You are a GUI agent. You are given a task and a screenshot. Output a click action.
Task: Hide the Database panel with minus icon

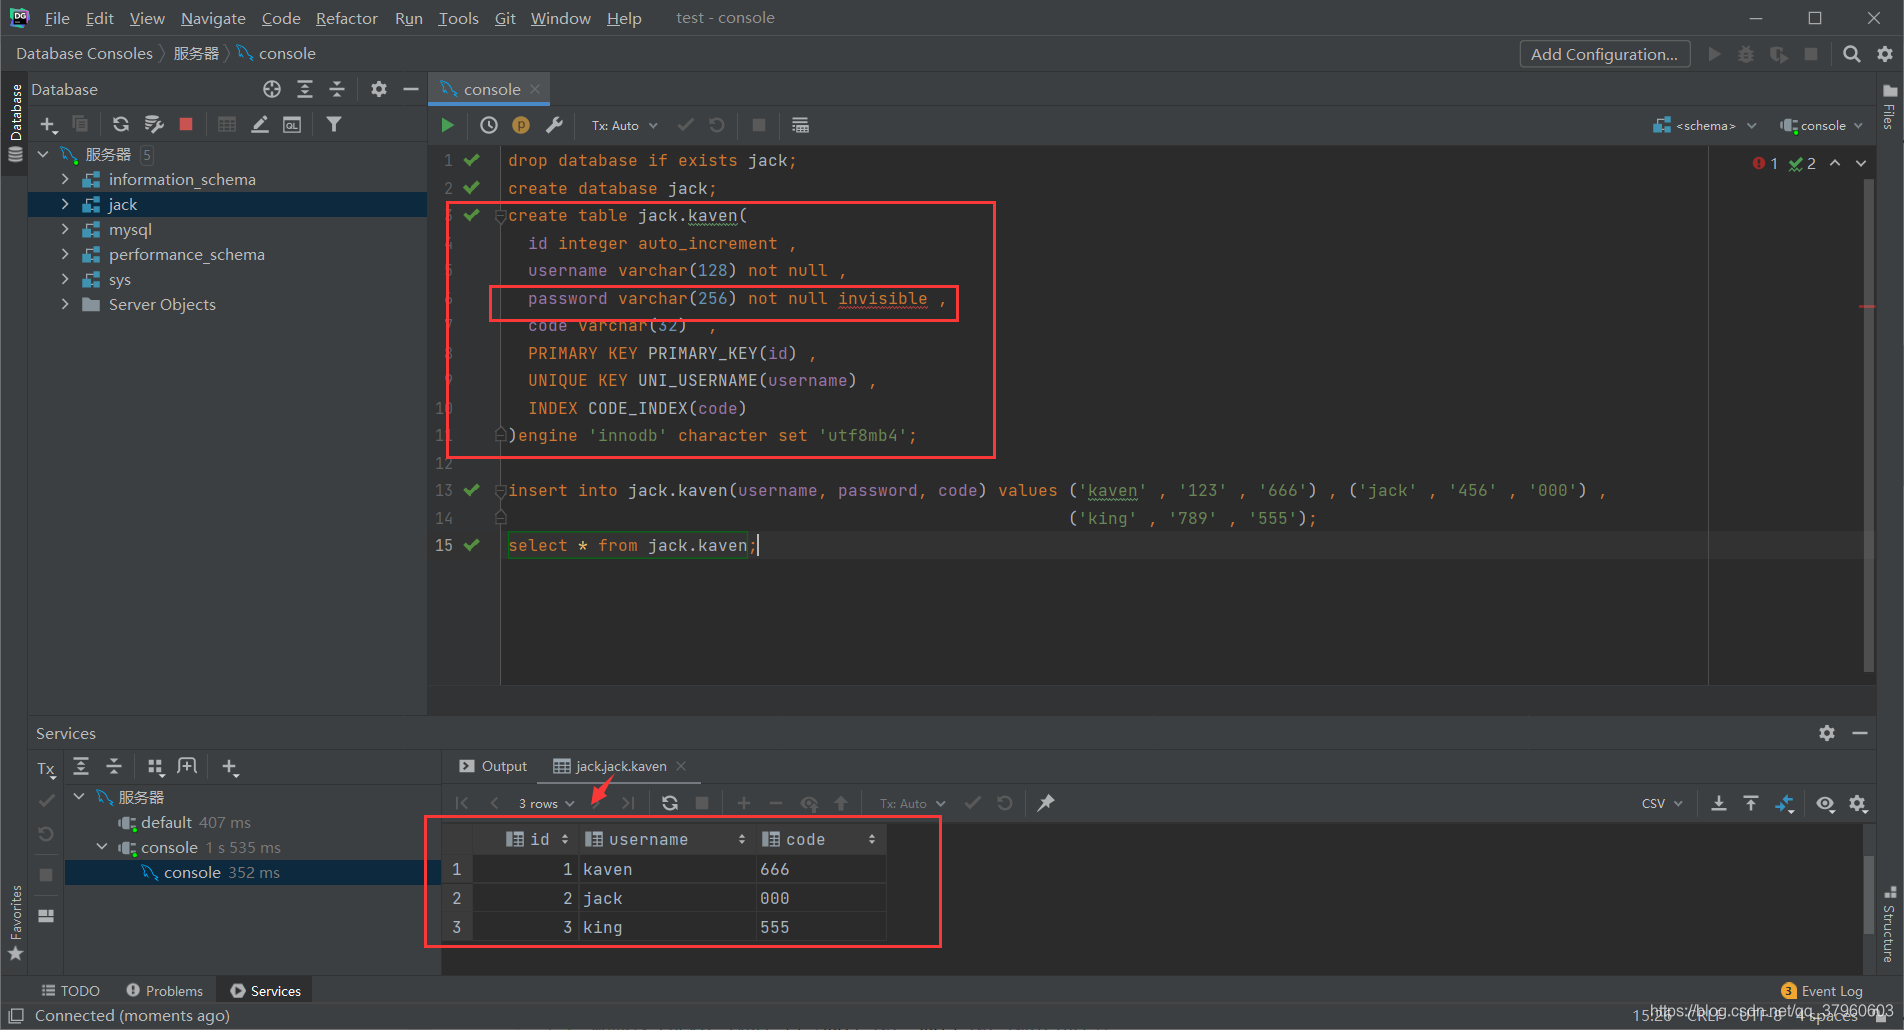click(410, 89)
